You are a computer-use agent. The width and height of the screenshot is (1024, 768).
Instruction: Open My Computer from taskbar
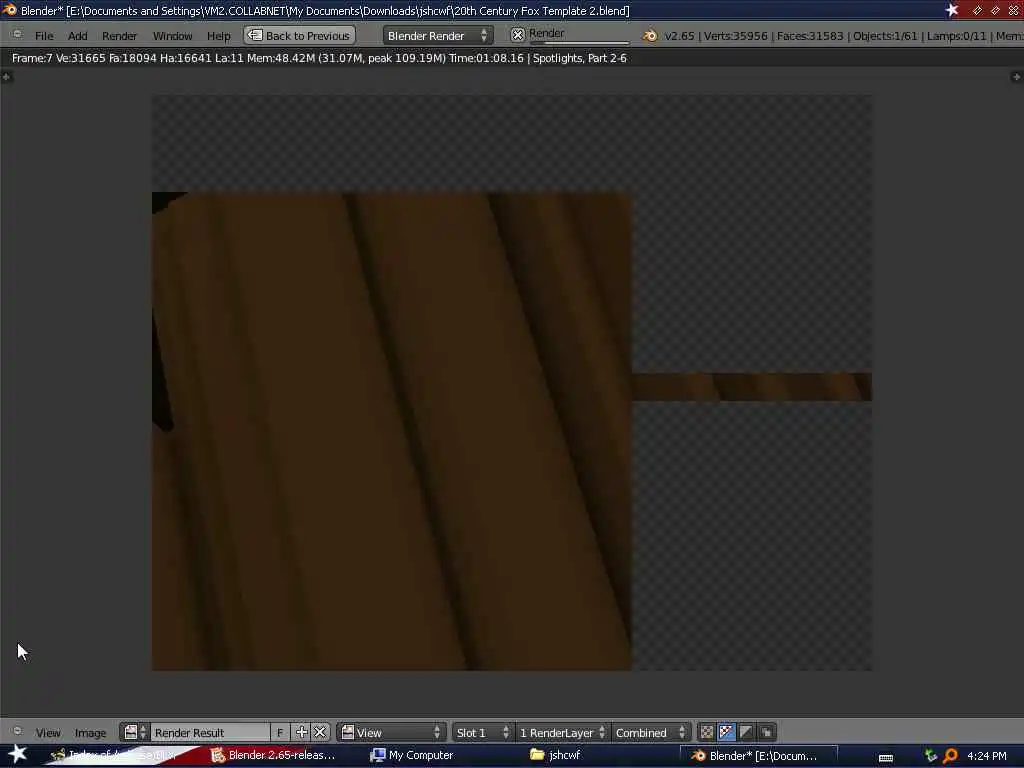411,755
